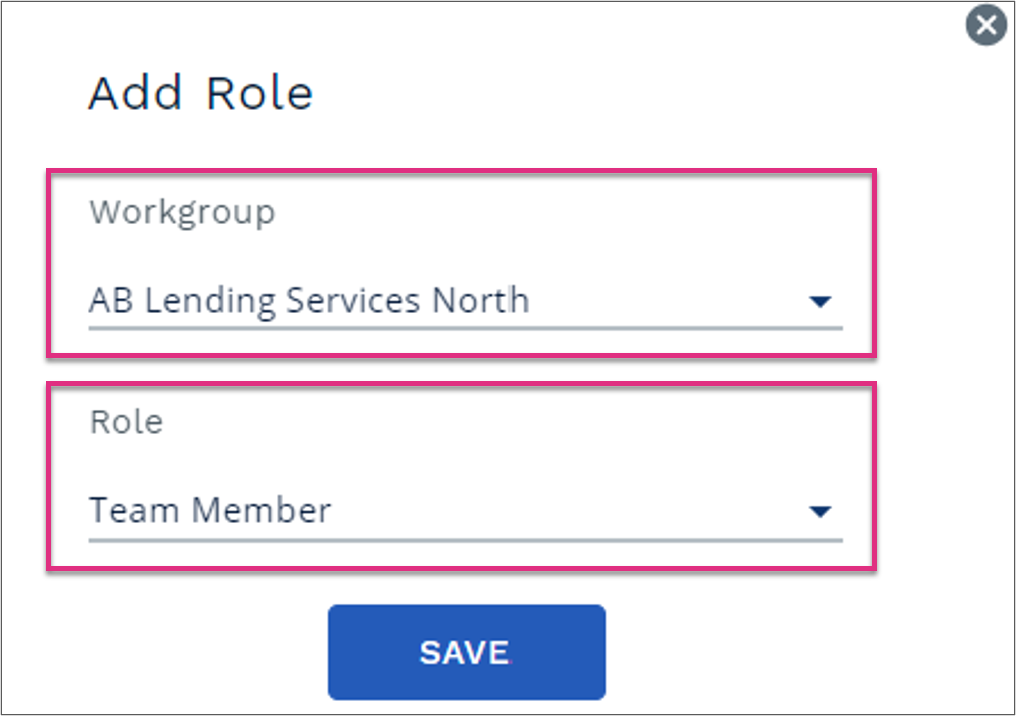Click the underline beneath Workgroup value
1016x716 pixels.
[465, 329]
